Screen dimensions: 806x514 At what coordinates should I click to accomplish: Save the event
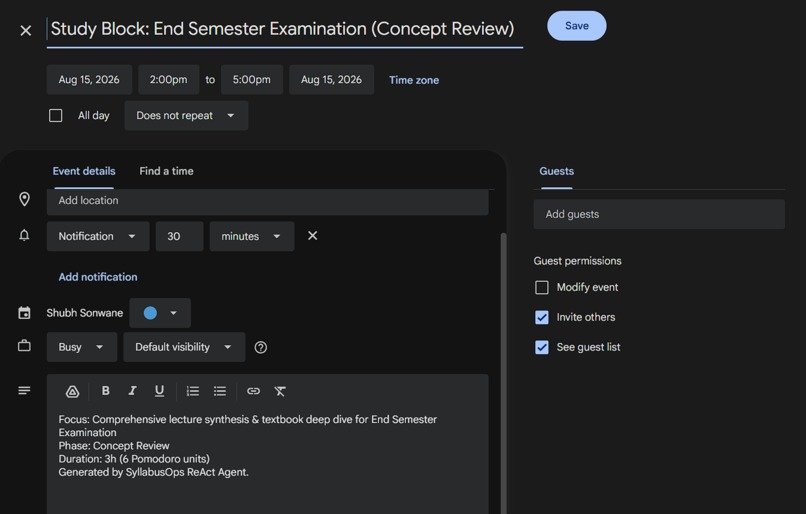pos(577,26)
